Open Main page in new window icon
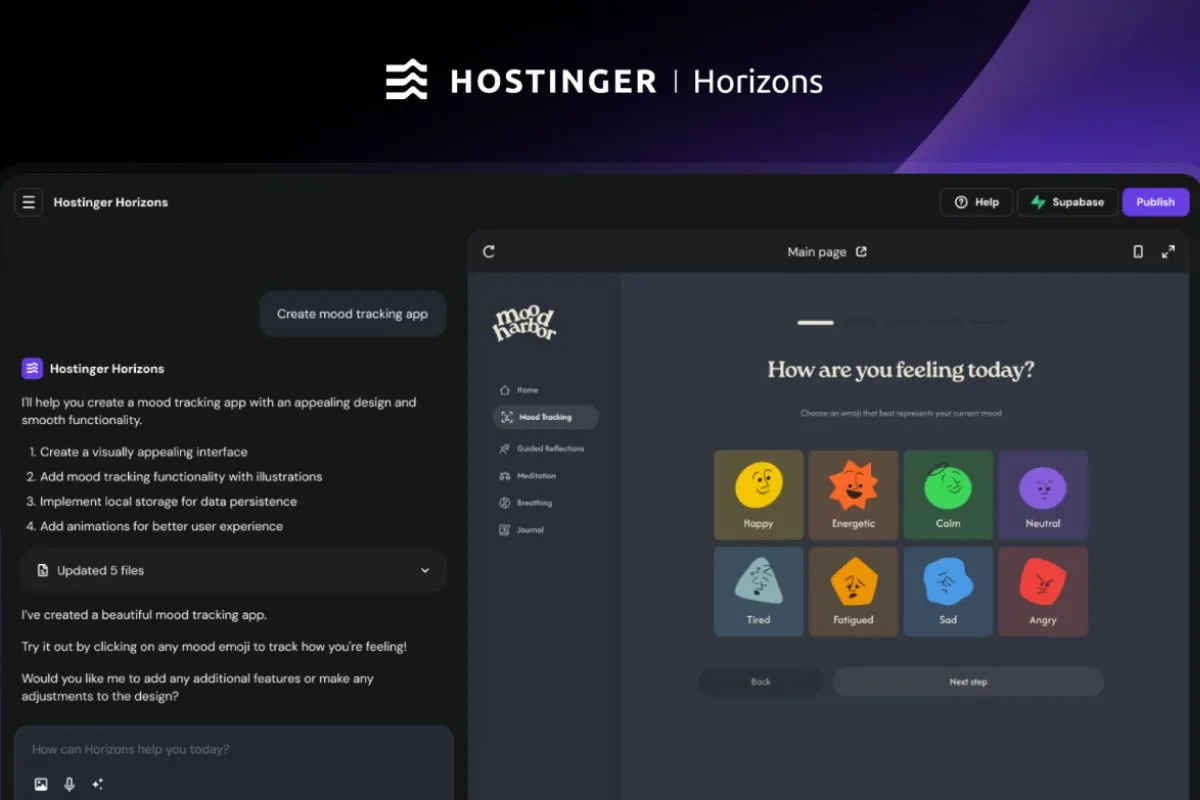This screenshot has width=1200, height=800. [x=861, y=252]
